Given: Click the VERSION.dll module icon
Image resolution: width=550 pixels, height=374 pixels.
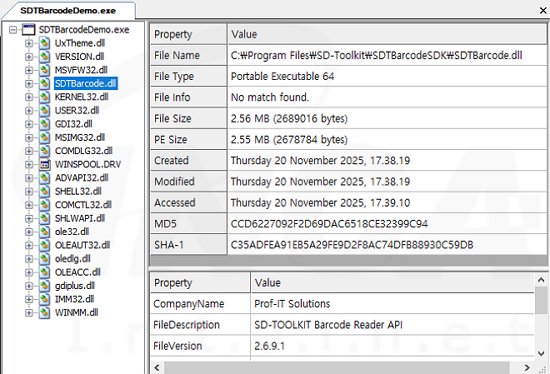Looking at the screenshot, I should (x=44, y=56).
